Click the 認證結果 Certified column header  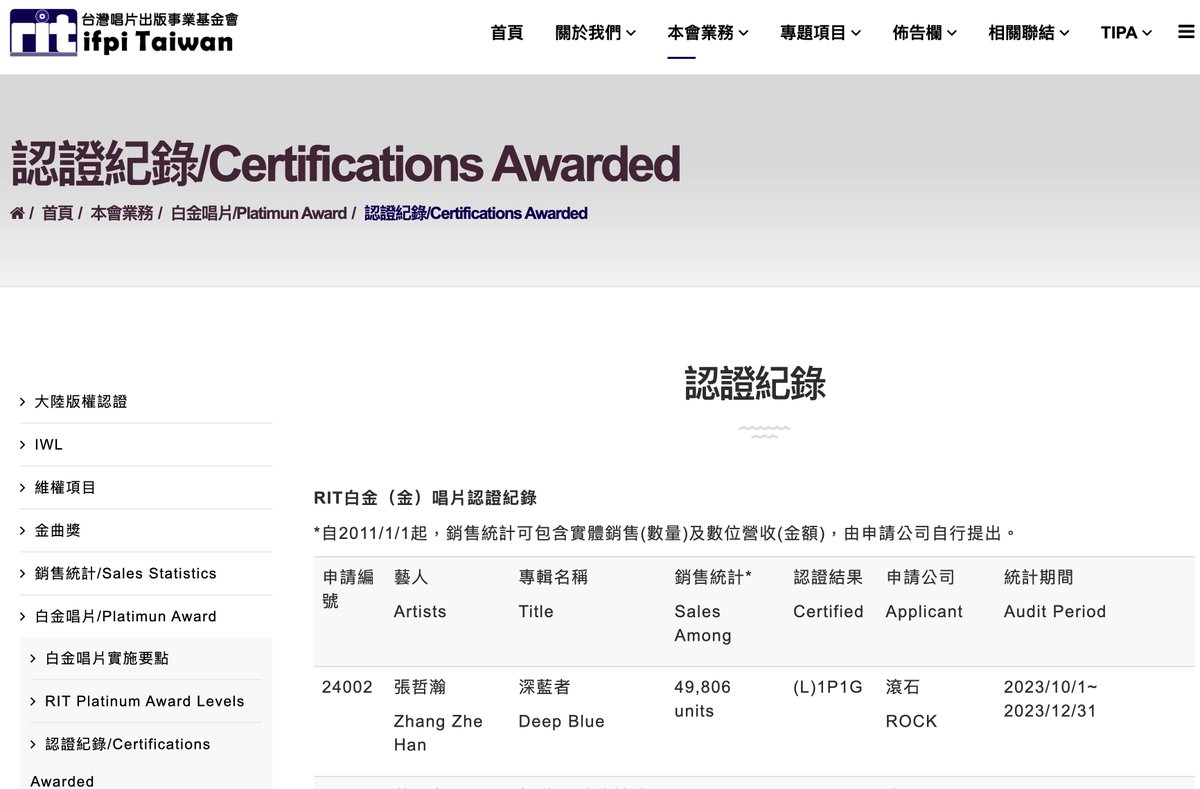(828, 595)
